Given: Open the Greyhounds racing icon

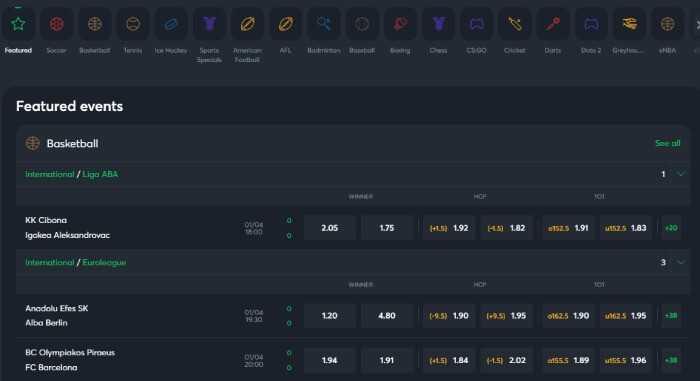Looking at the screenshot, I should pyautogui.click(x=629, y=24).
